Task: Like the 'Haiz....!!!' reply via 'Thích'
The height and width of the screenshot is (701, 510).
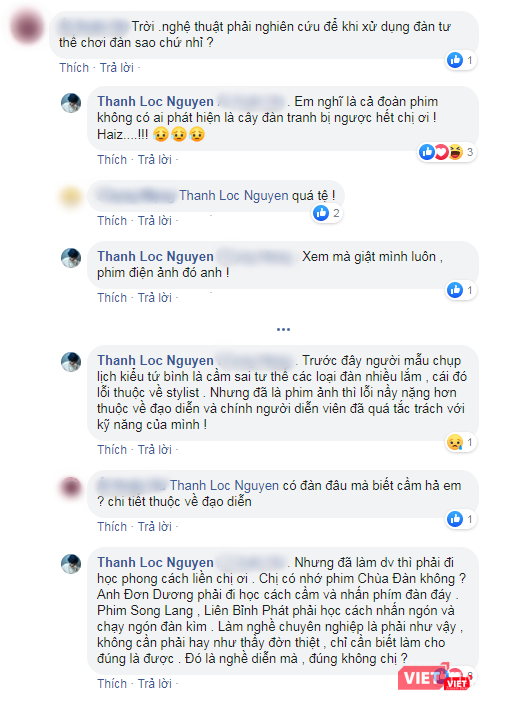Action: [112, 160]
